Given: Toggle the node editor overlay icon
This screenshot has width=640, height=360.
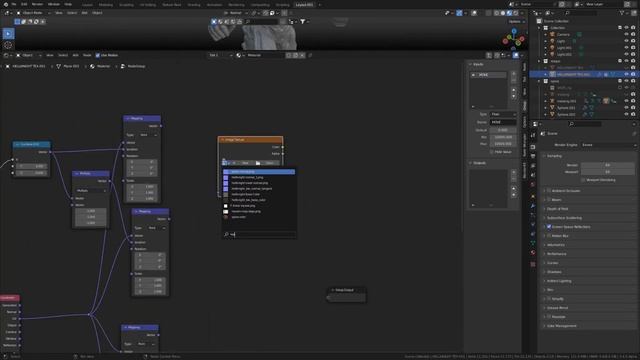Looking at the screenshot, I should tap(516, 55).
